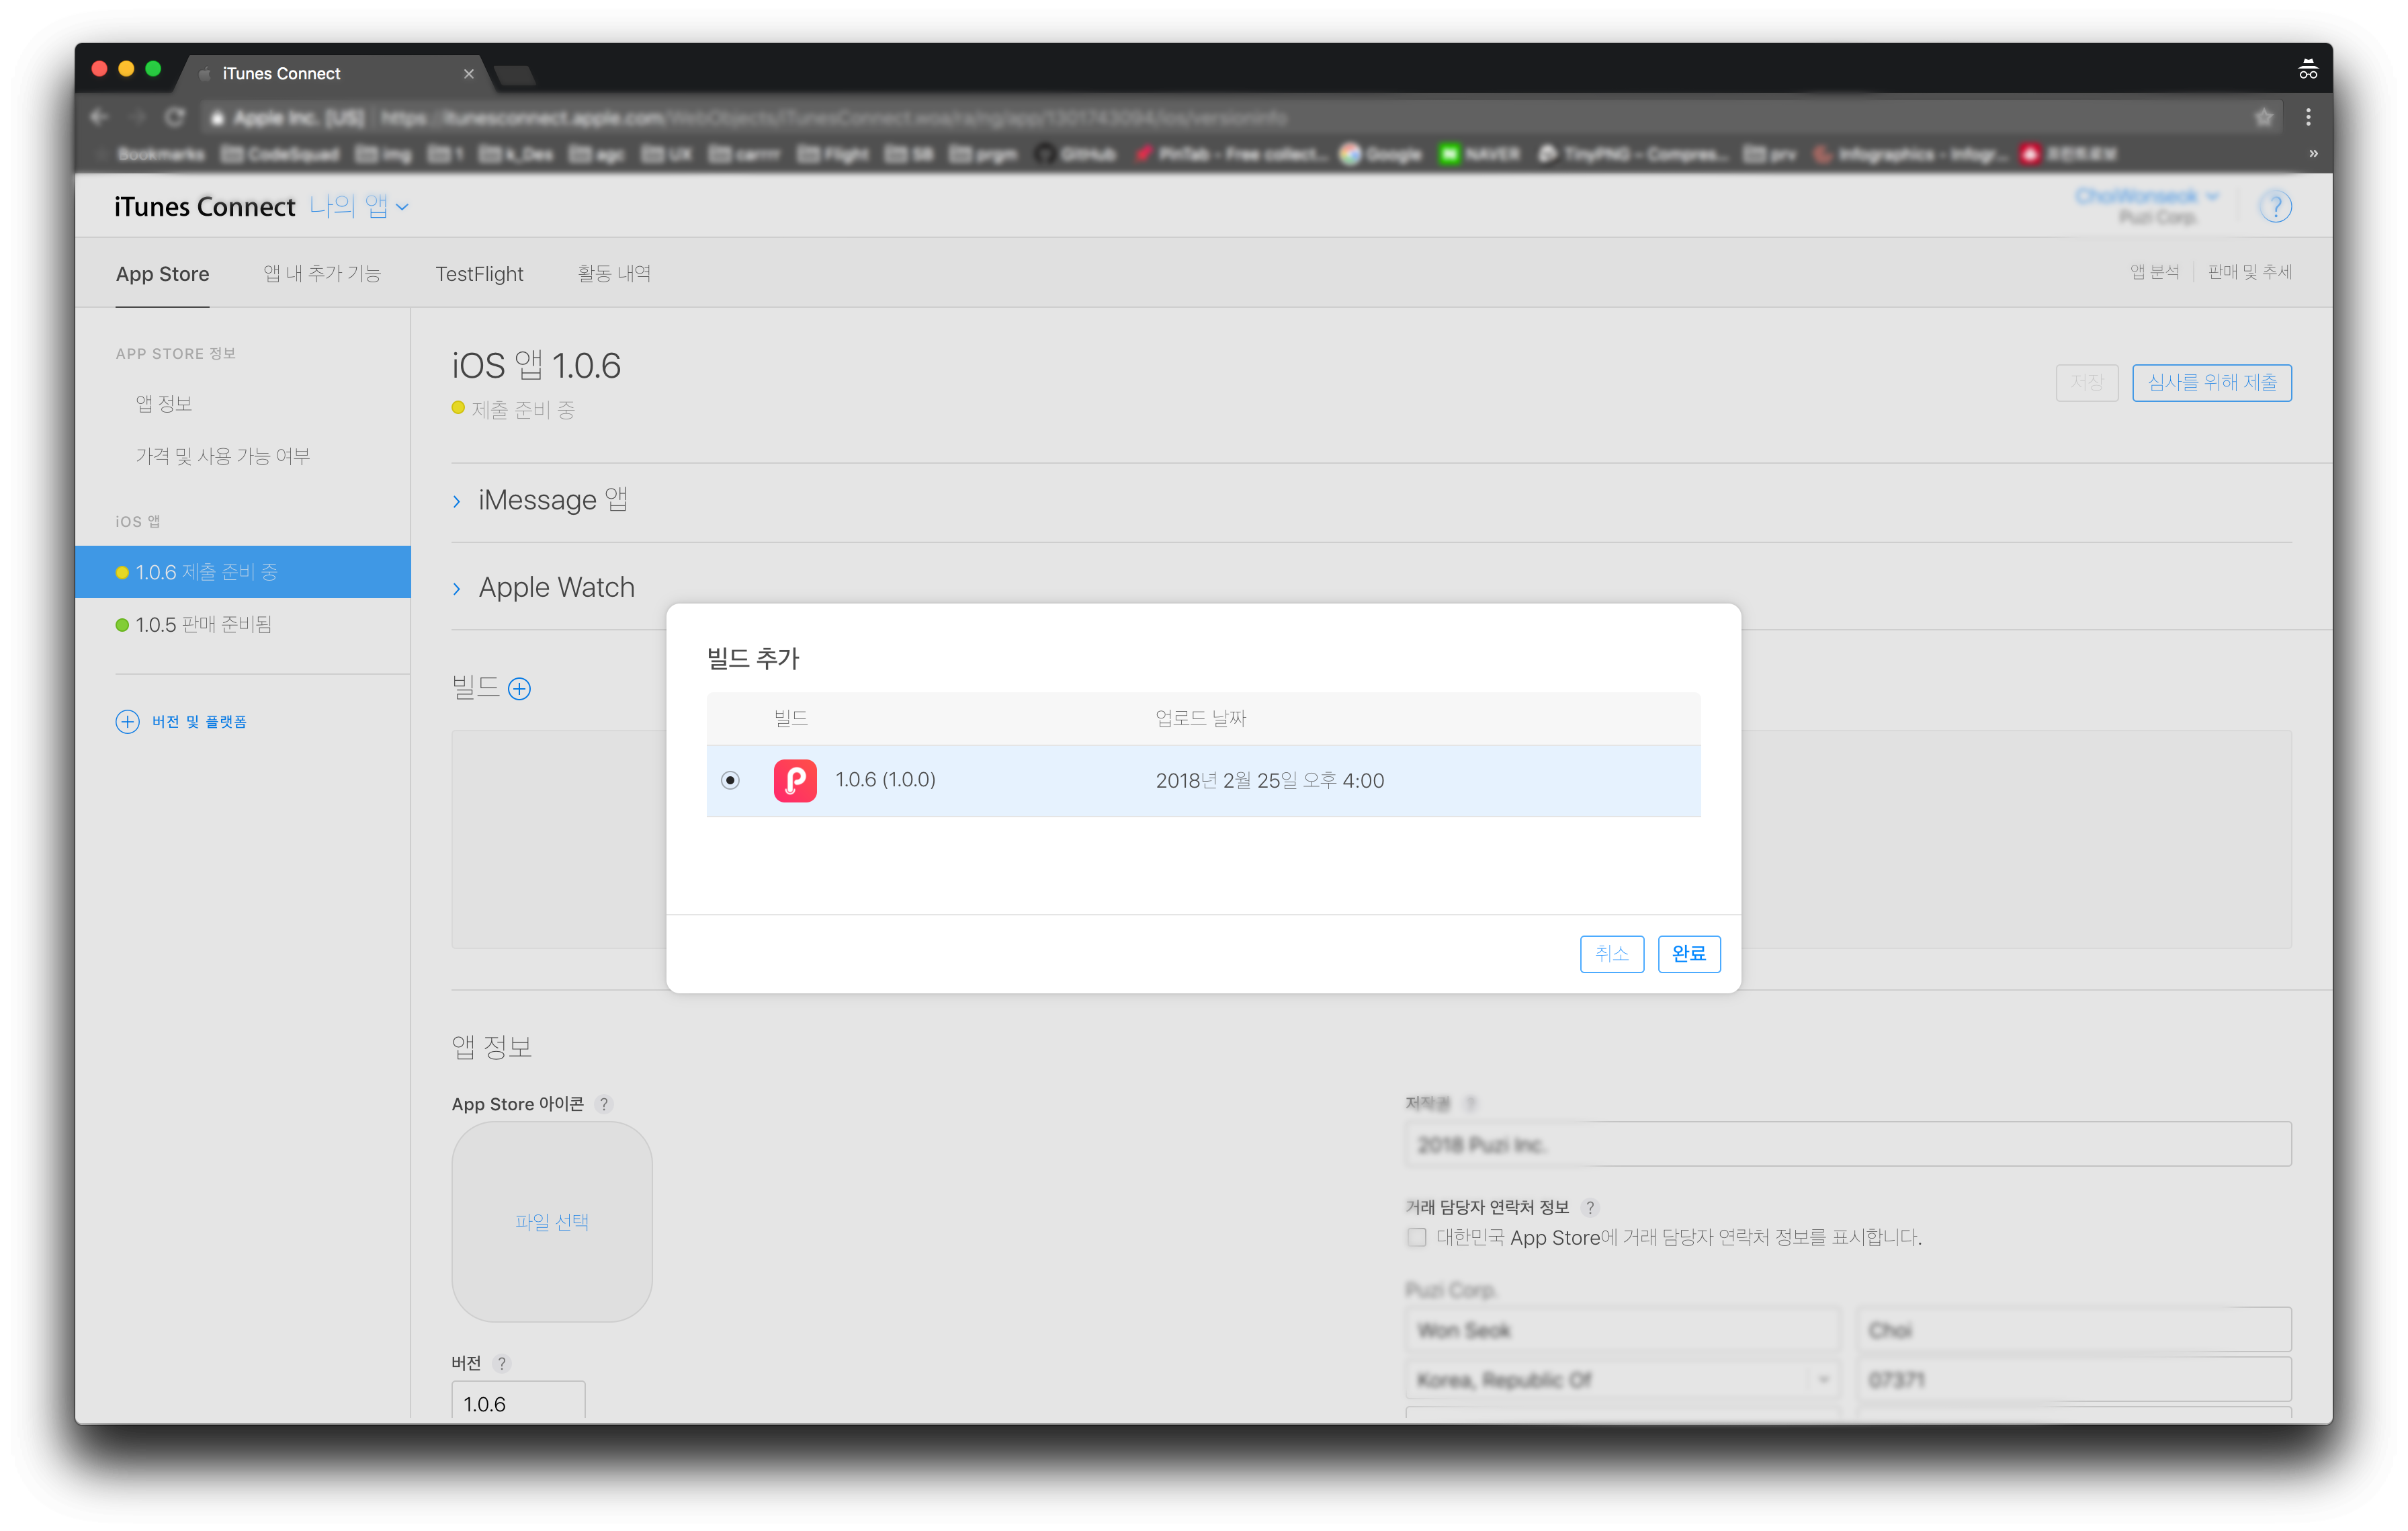Bookmark page with the star icon
The width and height of the screenshot is (2408, 1531).
[2264, 118]
